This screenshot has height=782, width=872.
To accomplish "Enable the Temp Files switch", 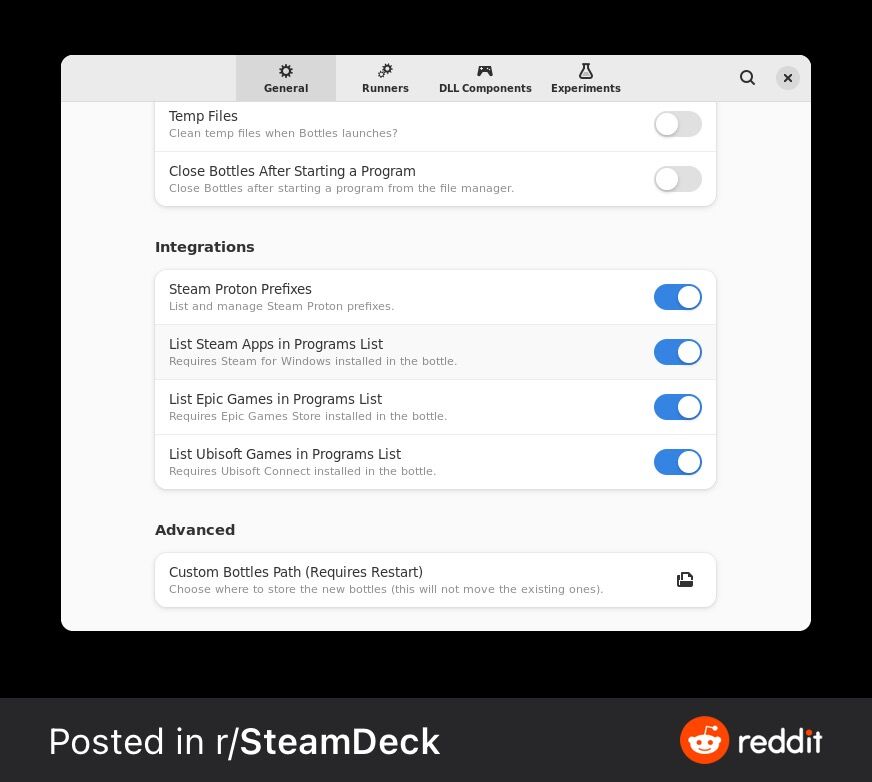I will (x=677, y=124).
